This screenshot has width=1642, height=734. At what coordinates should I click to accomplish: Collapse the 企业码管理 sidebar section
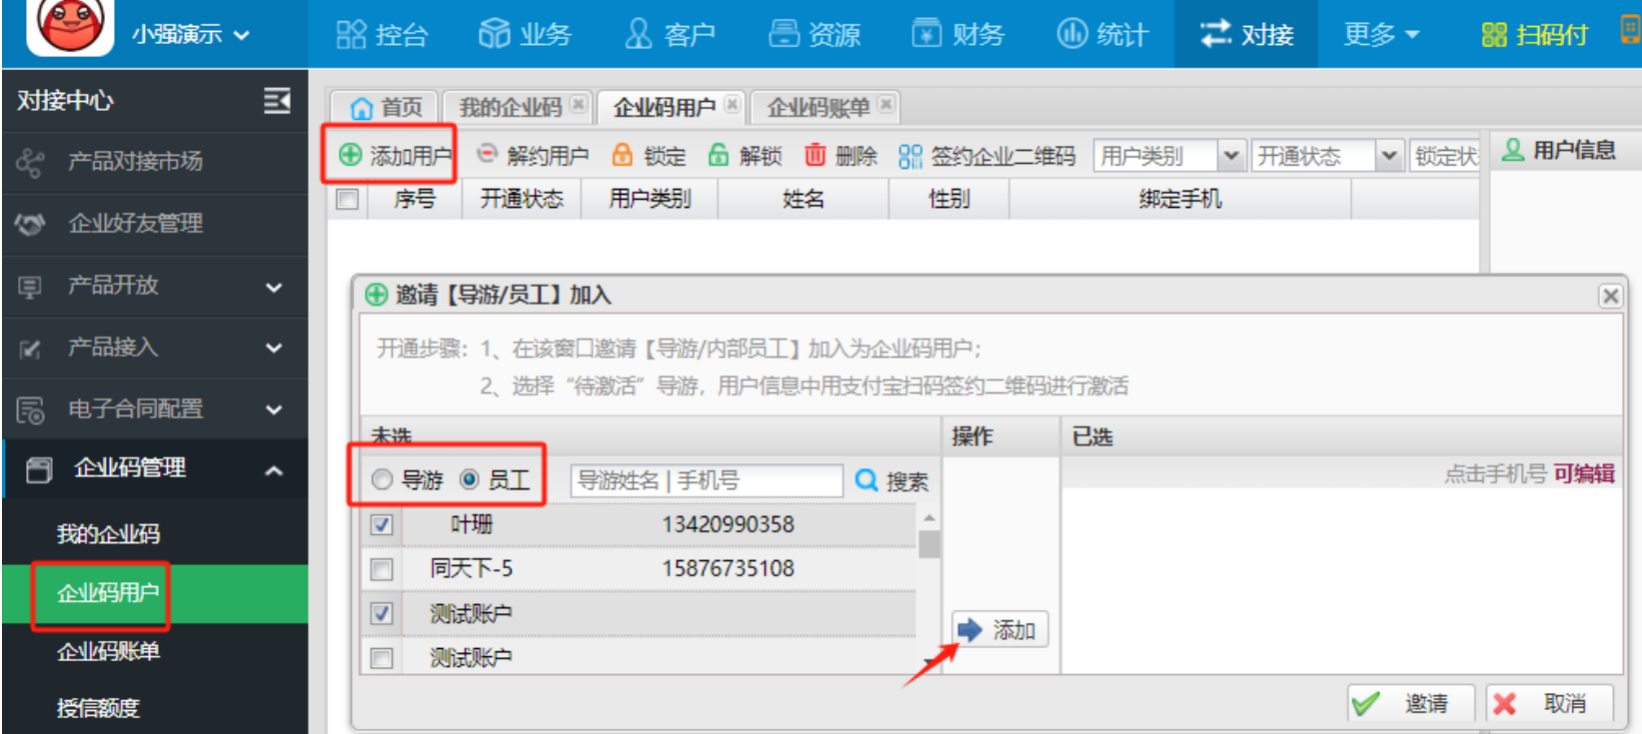(155, 468)
